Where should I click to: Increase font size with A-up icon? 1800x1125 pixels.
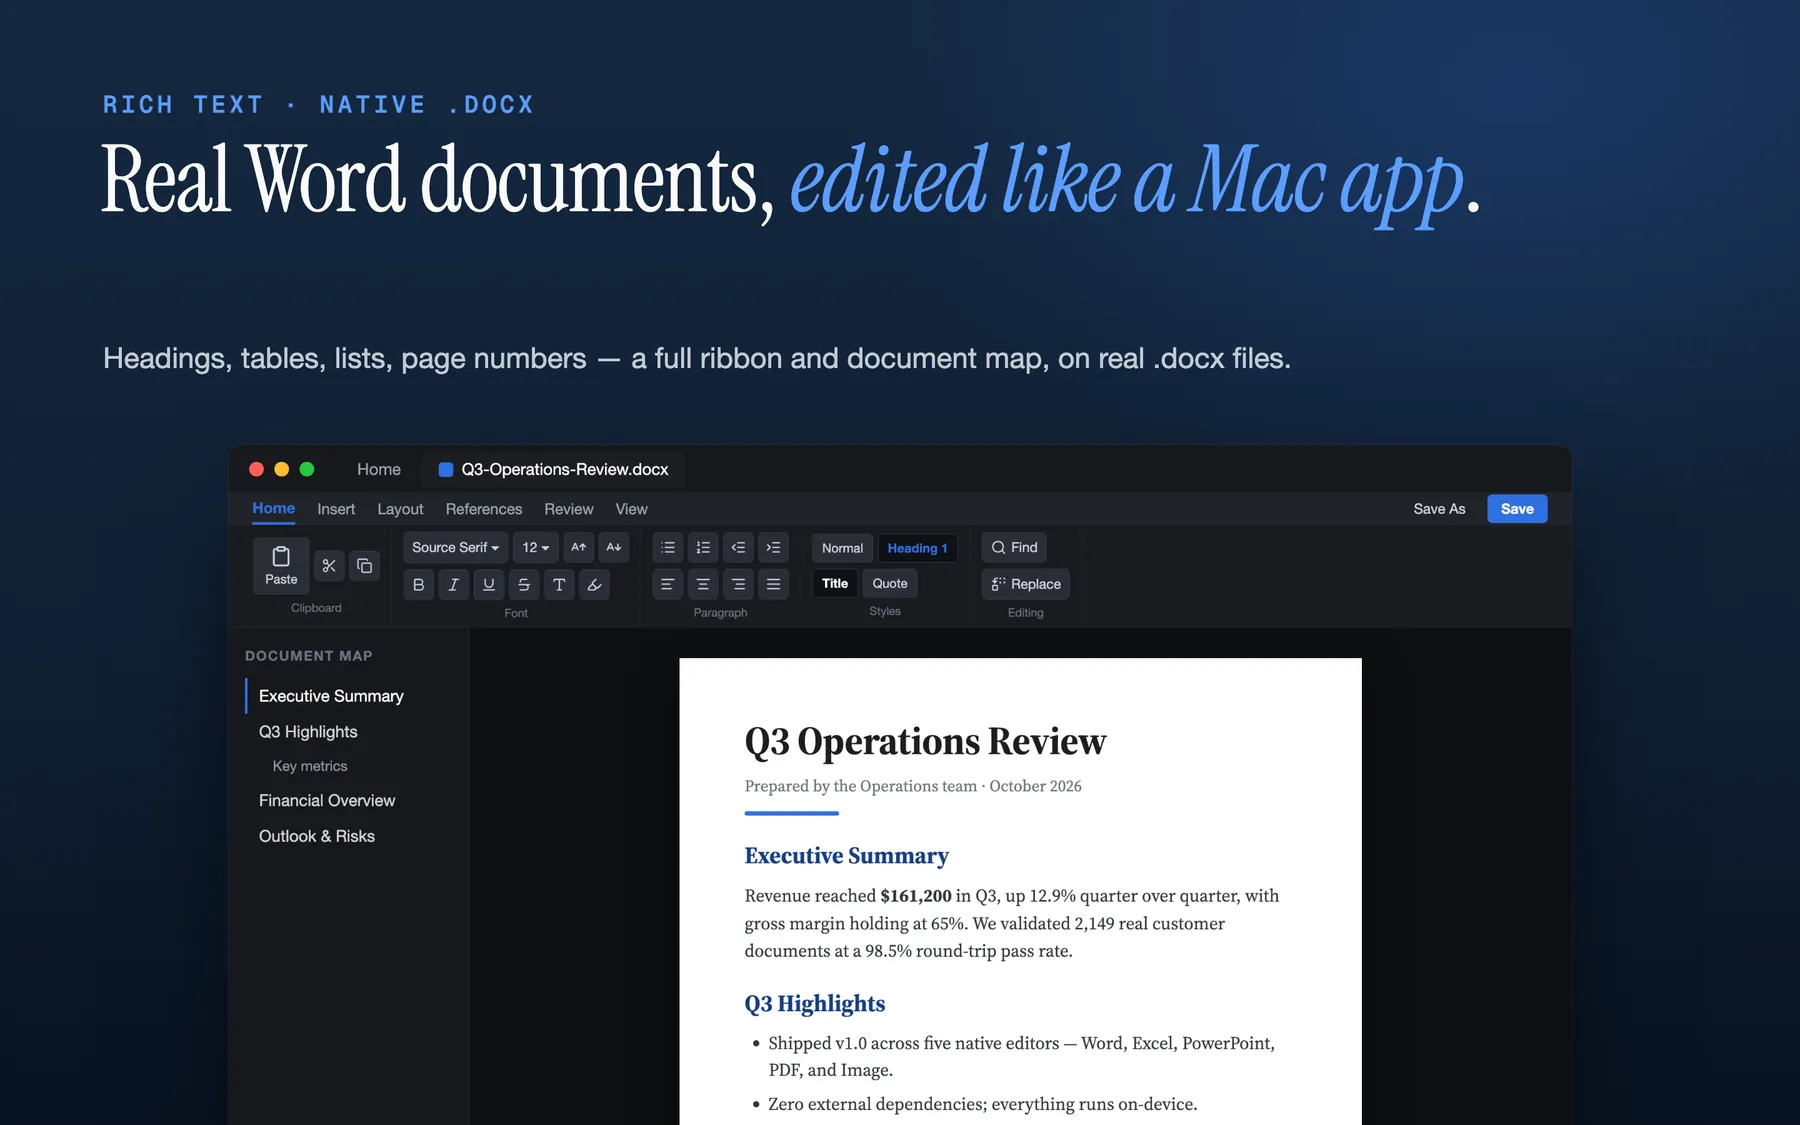tap(579, 547)
